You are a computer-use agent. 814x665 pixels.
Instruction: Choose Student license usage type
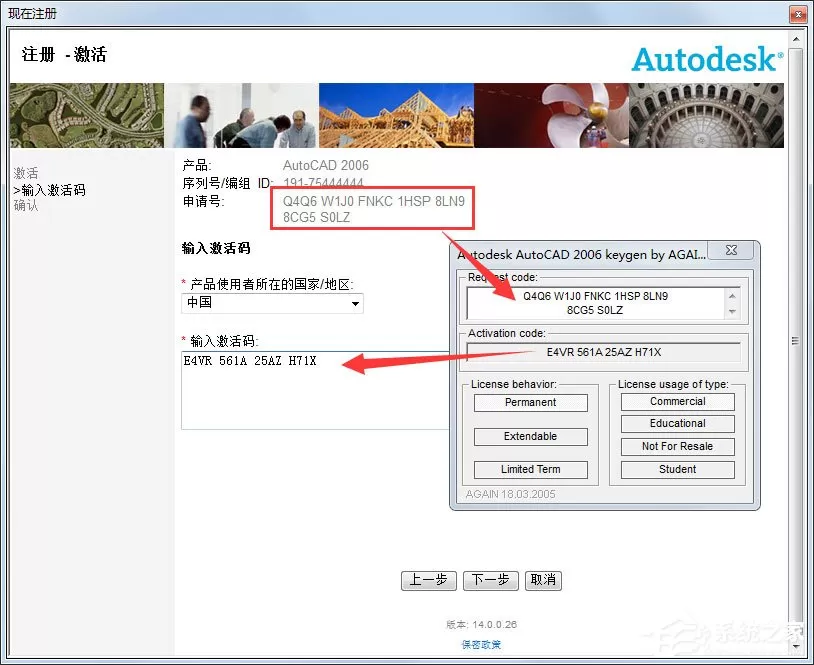click(677, 469)
